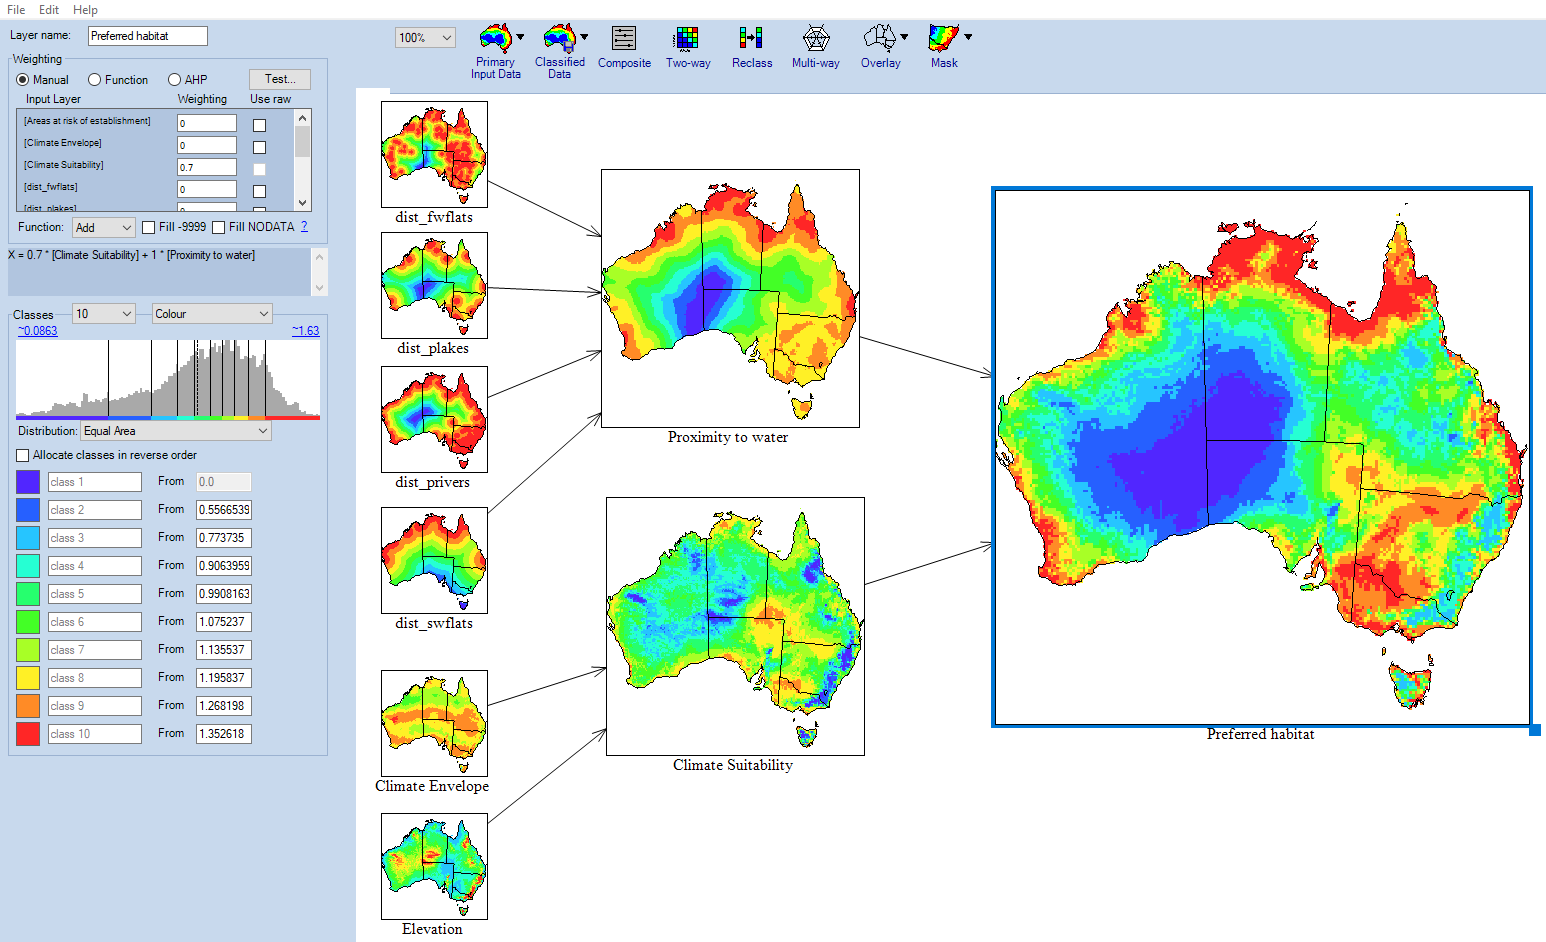Select [Climate Envelope] row in input layers
Screen dimensions: 1546x942
pyautogui.click(x=155, y=145)
